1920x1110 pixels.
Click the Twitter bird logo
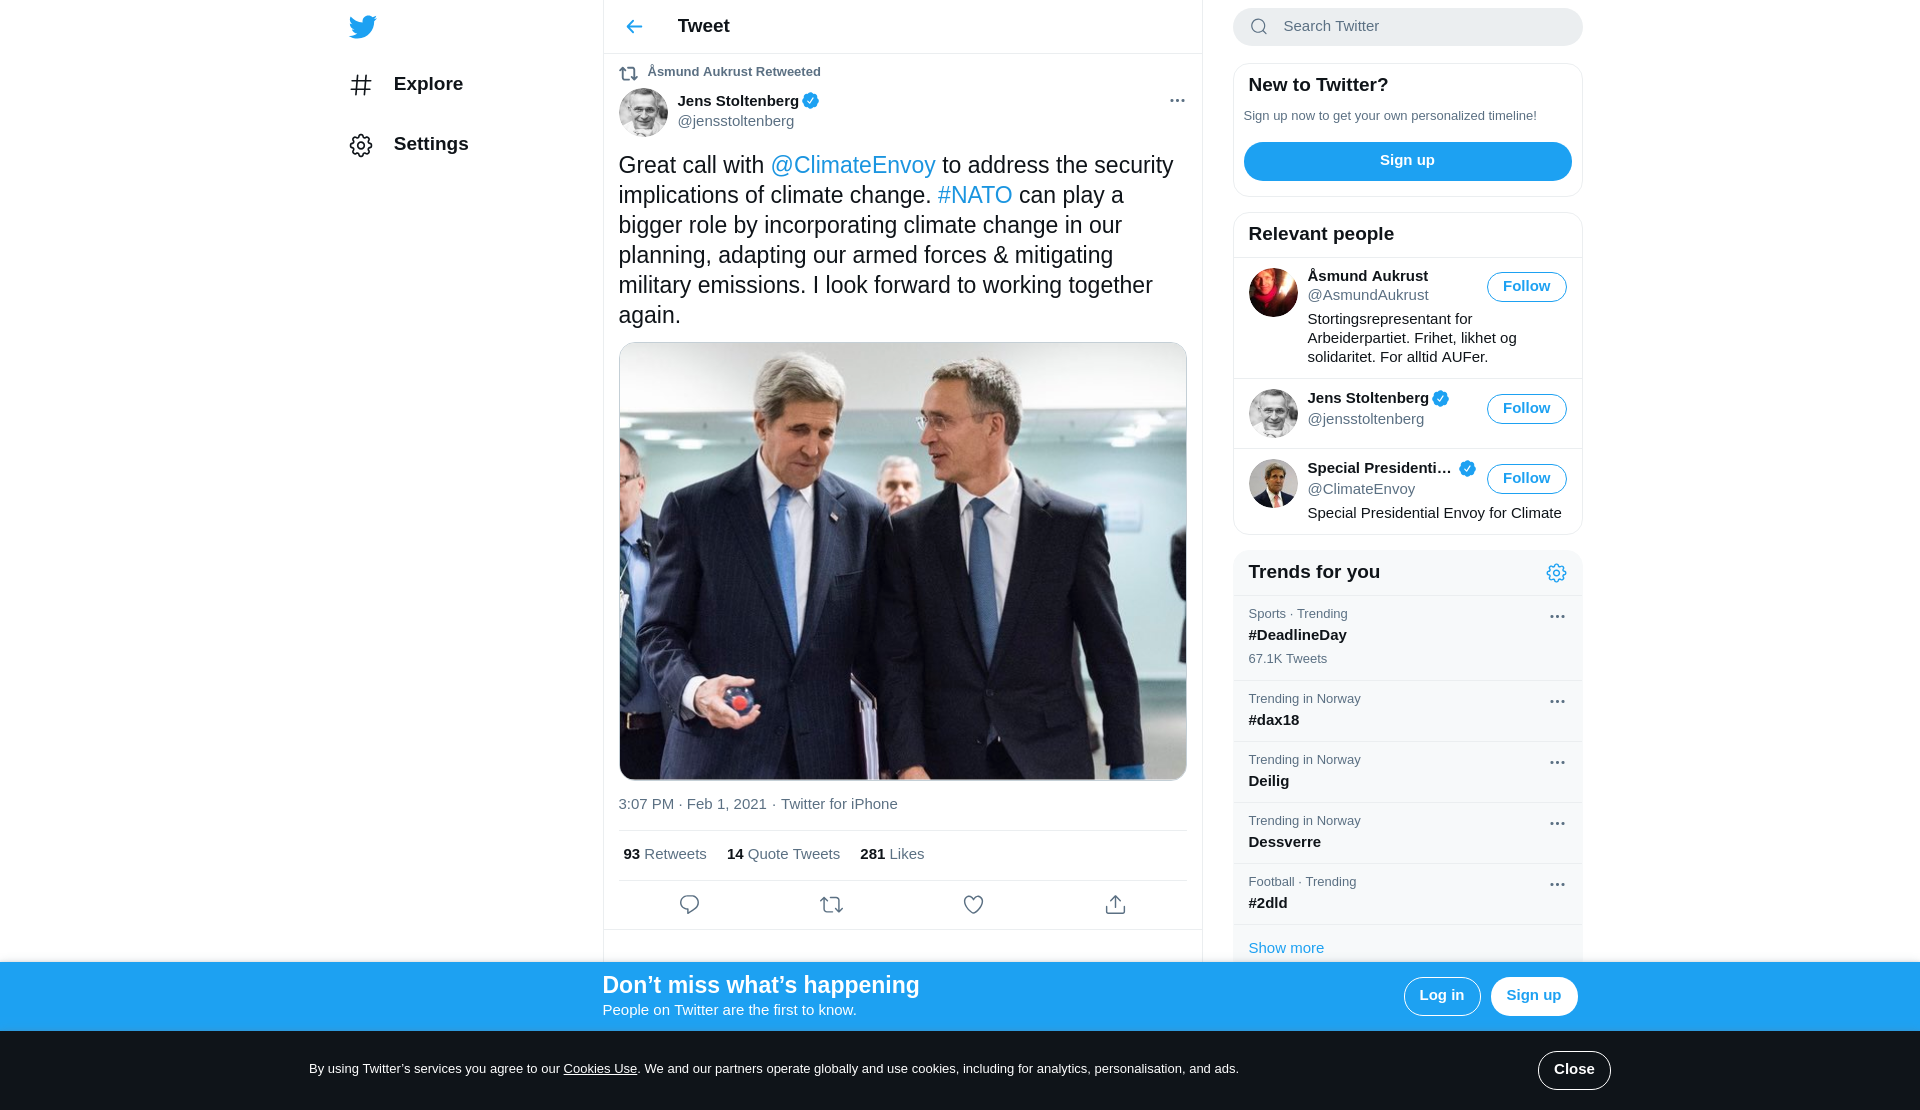[x=362, y=27]
